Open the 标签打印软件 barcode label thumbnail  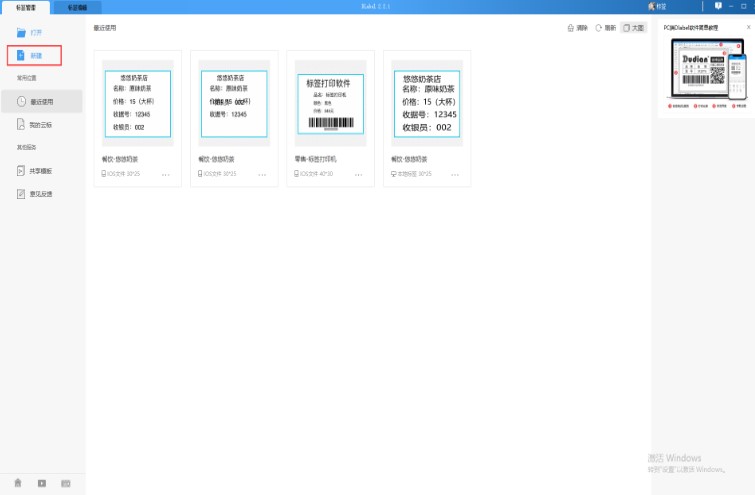point(330,103)
